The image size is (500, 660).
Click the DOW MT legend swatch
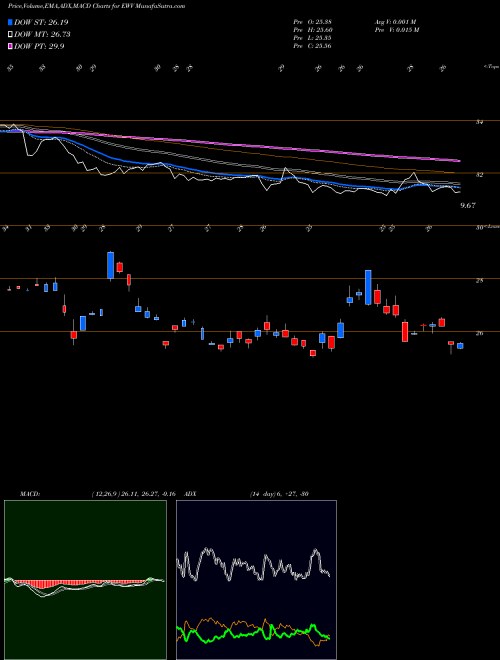click(10, 34)
